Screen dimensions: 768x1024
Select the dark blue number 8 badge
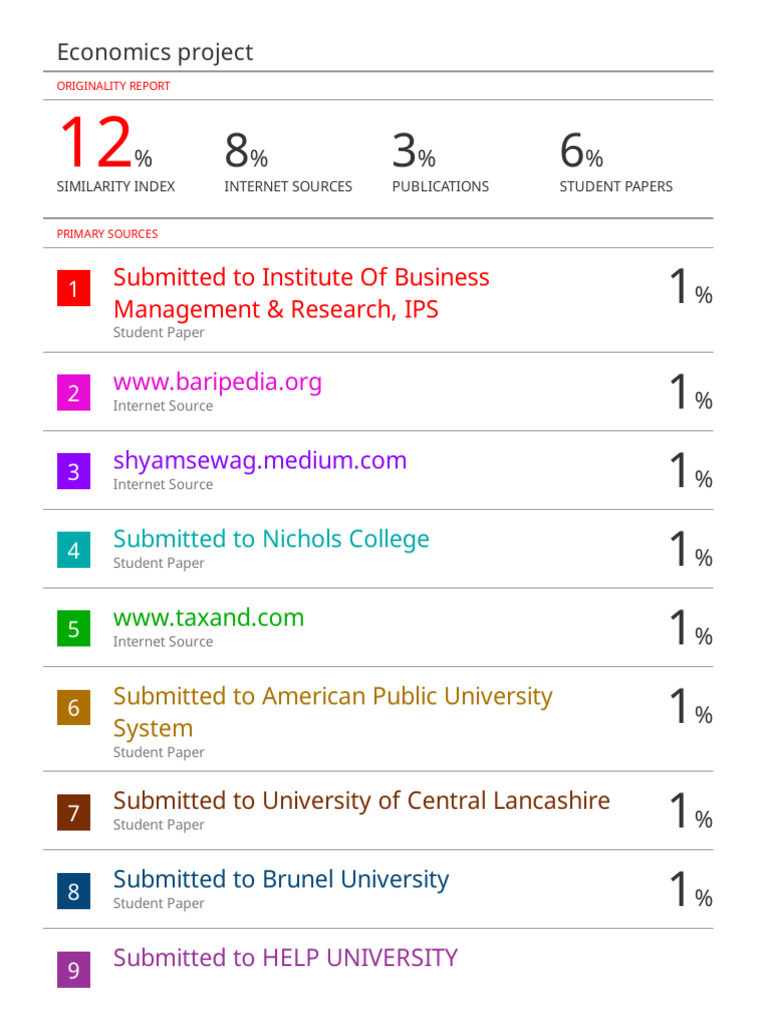click(x=73, y=889)
